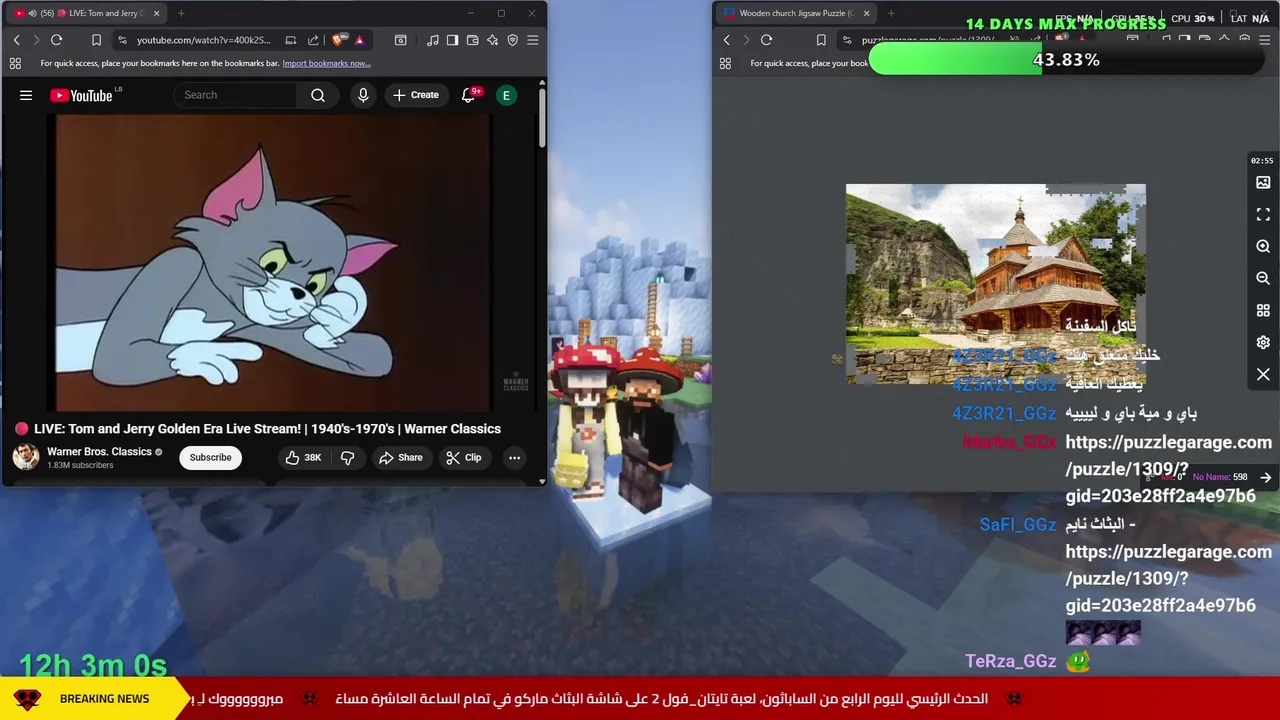Image resolution: width=1280 pixels, height=720 pixels.
Task: Reload the YouTube page
Action: 56,40
